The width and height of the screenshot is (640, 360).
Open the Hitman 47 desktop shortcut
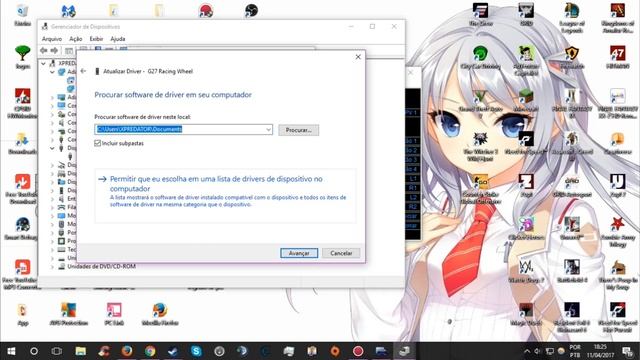(x=617, y=57)
